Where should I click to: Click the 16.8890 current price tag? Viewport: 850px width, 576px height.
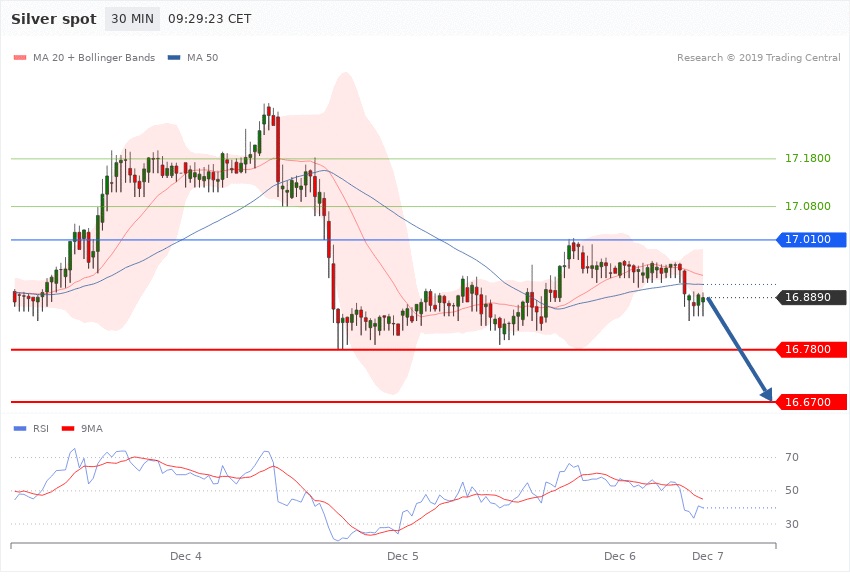[x=811, y=297]
